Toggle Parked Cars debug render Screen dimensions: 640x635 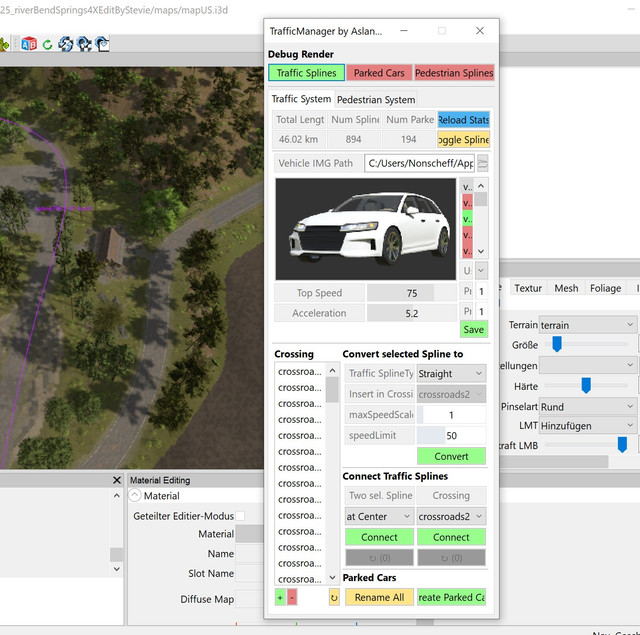tap(379, 73)
